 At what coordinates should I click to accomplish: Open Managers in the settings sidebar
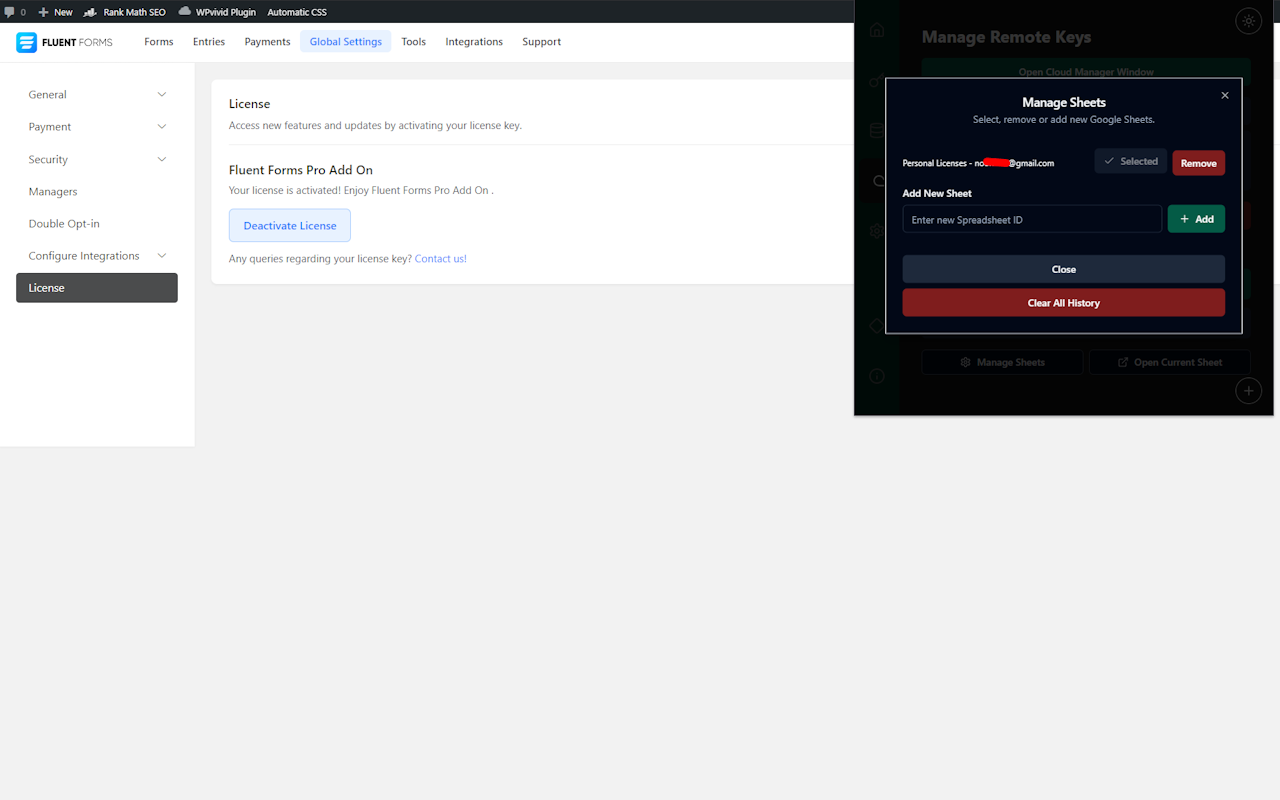coord(53,192)
